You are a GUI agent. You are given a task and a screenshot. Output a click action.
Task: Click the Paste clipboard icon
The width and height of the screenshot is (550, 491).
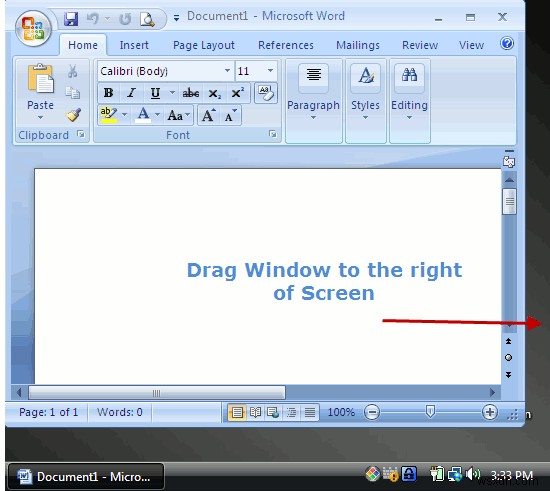point(40,79)
